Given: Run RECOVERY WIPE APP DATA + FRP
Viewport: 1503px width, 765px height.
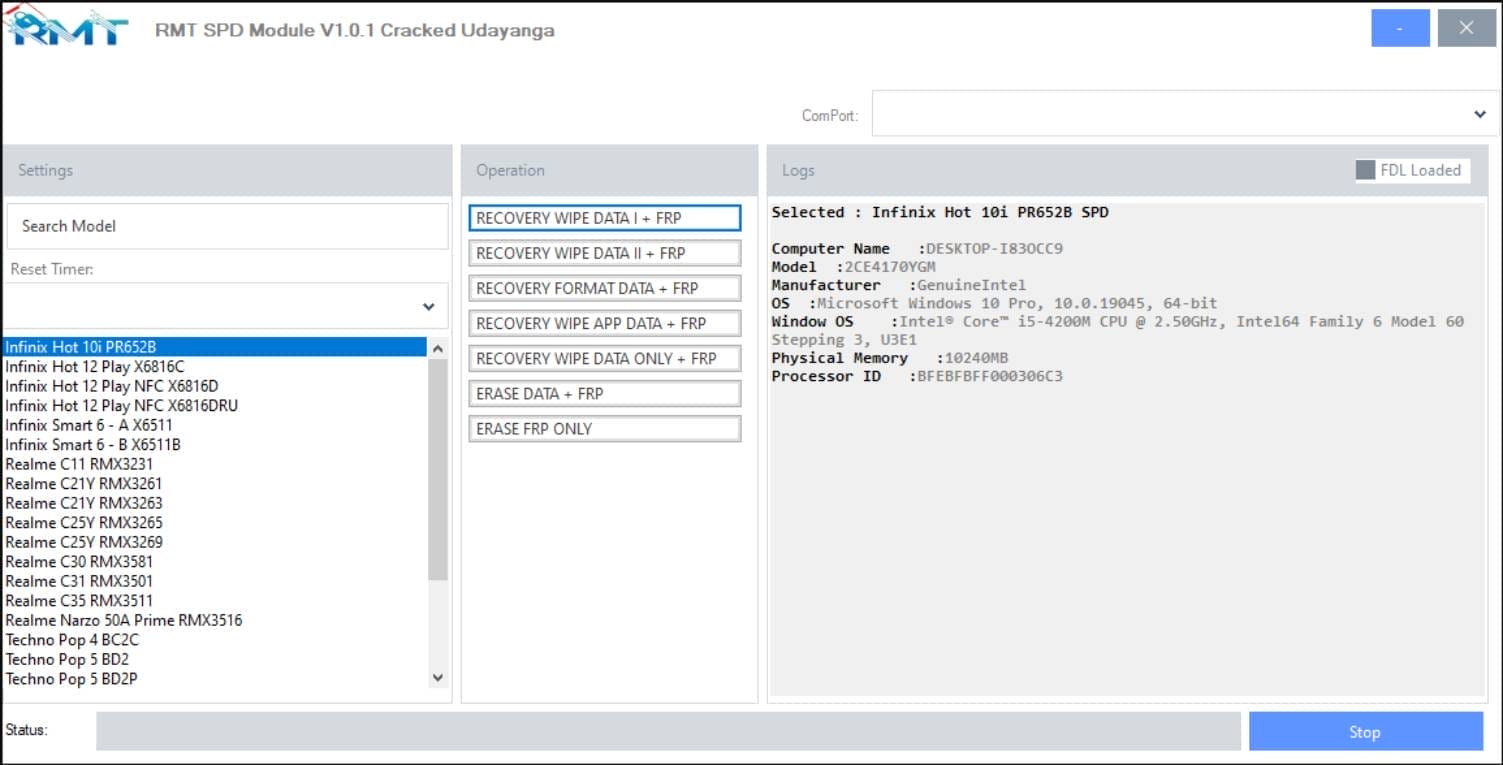Looking at the screenshot, I should pyautogui.click(x=604, y=323).
